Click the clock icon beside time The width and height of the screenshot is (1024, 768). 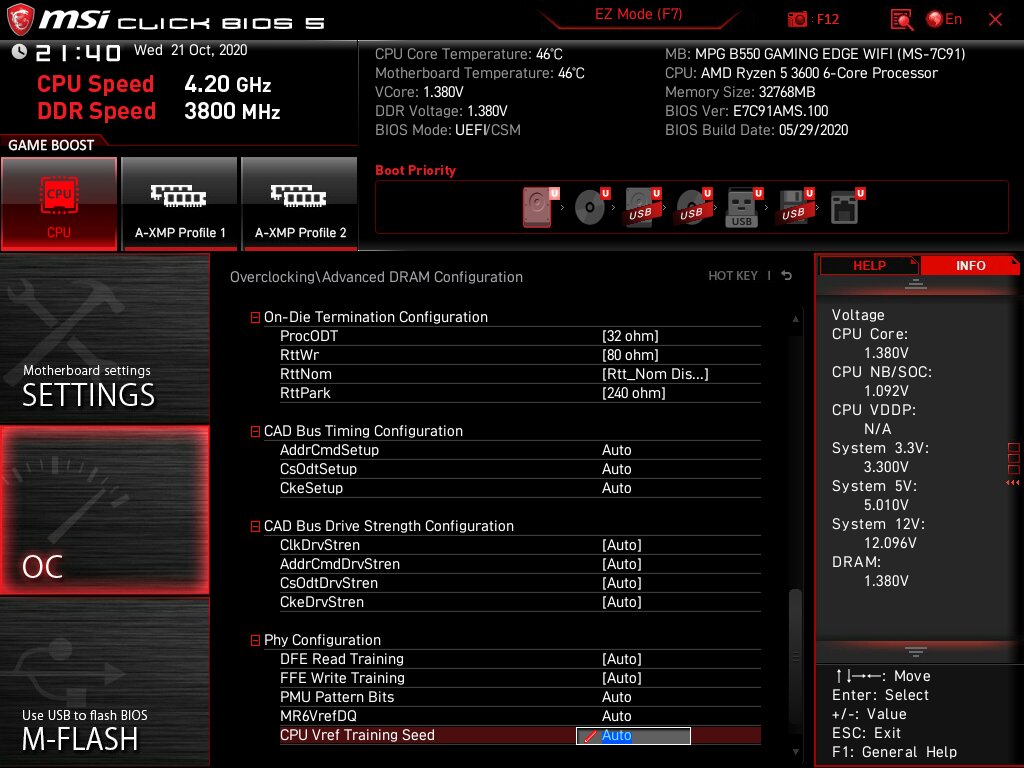(x=19, y=52)
